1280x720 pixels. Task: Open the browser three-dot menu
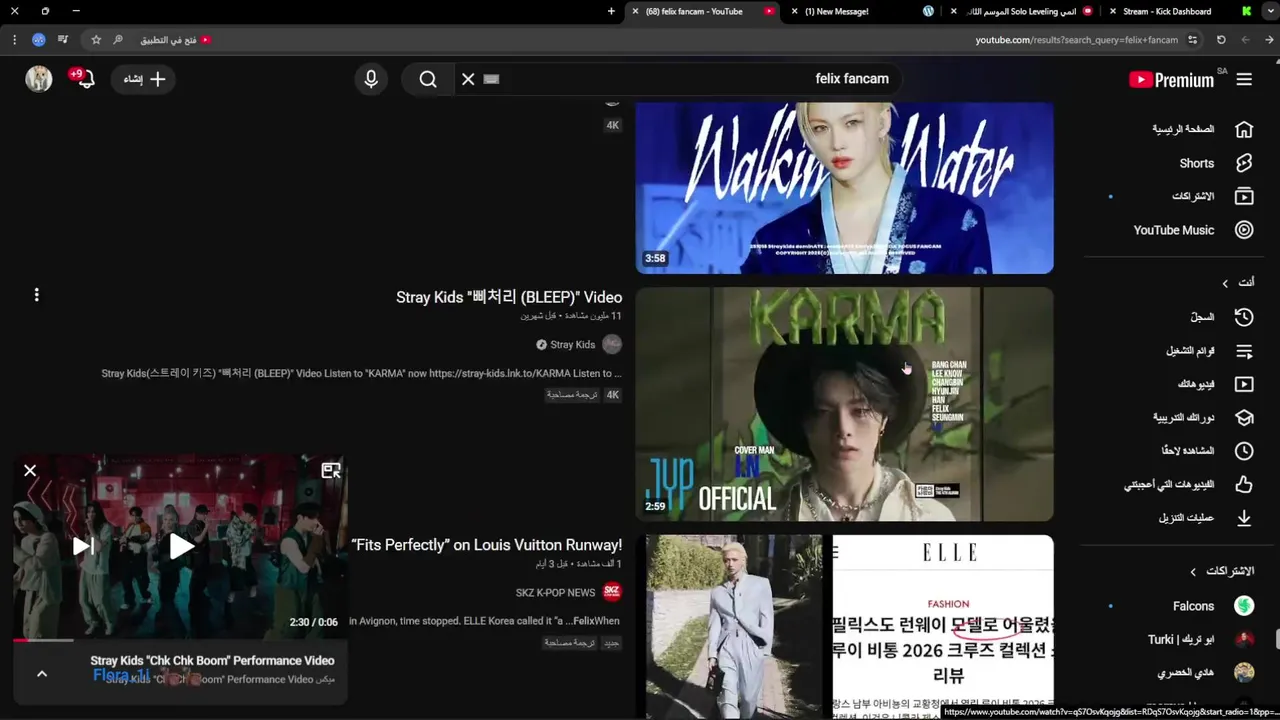tap(14, 40)
